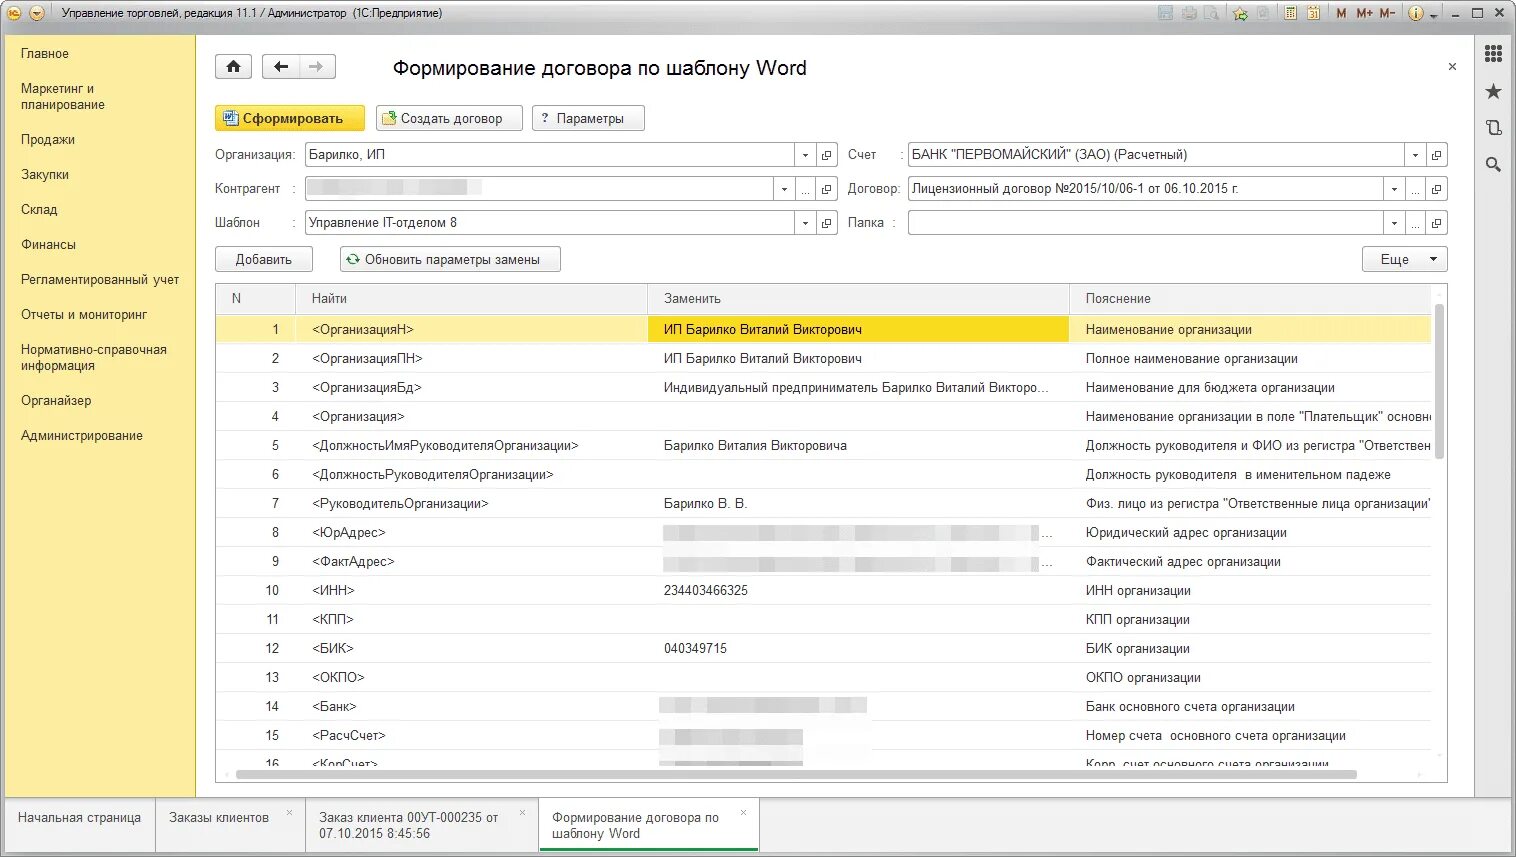Close the Заказы клиентов tab
This screenshot has width=1516, height=857.
point(290,812)
